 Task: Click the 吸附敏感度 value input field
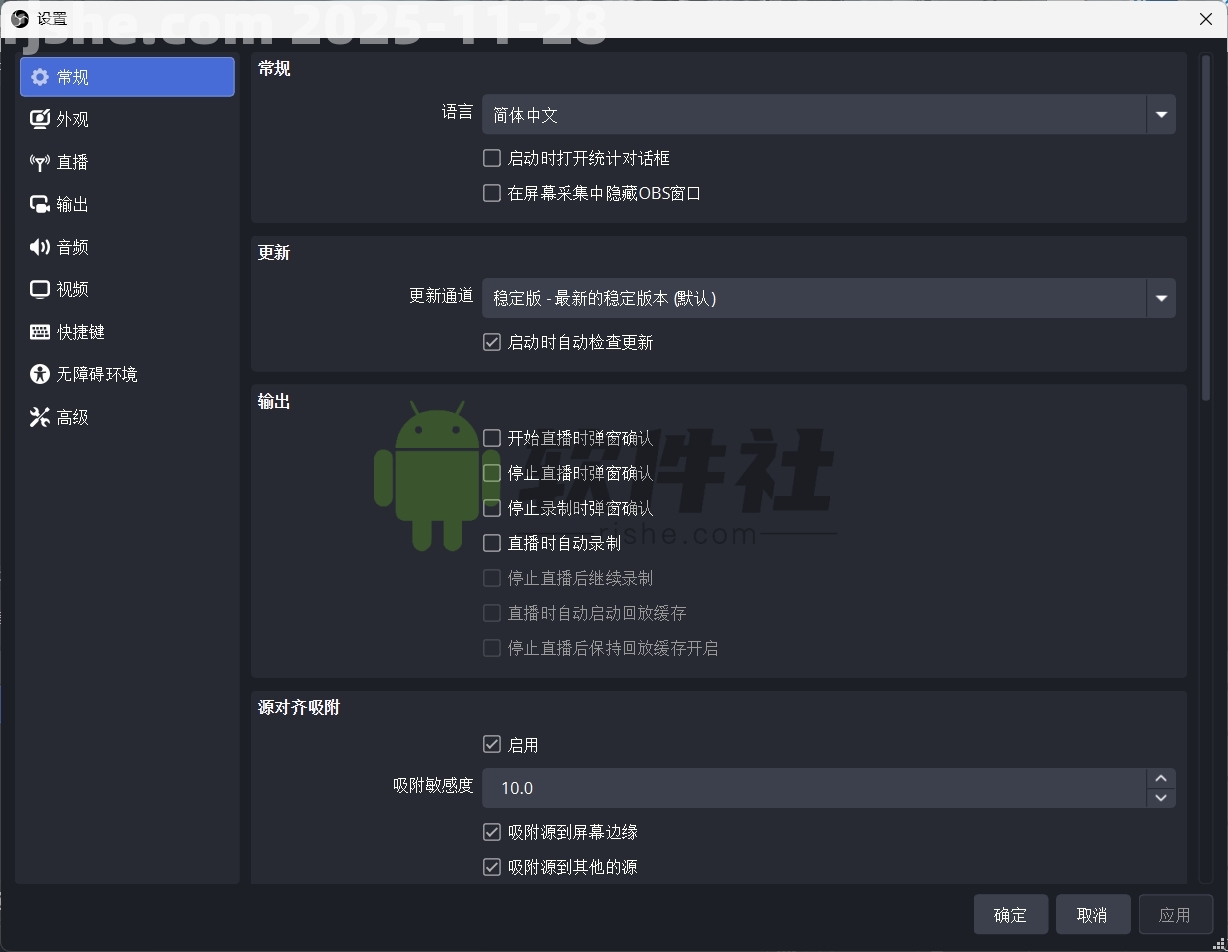pos(800,788)
